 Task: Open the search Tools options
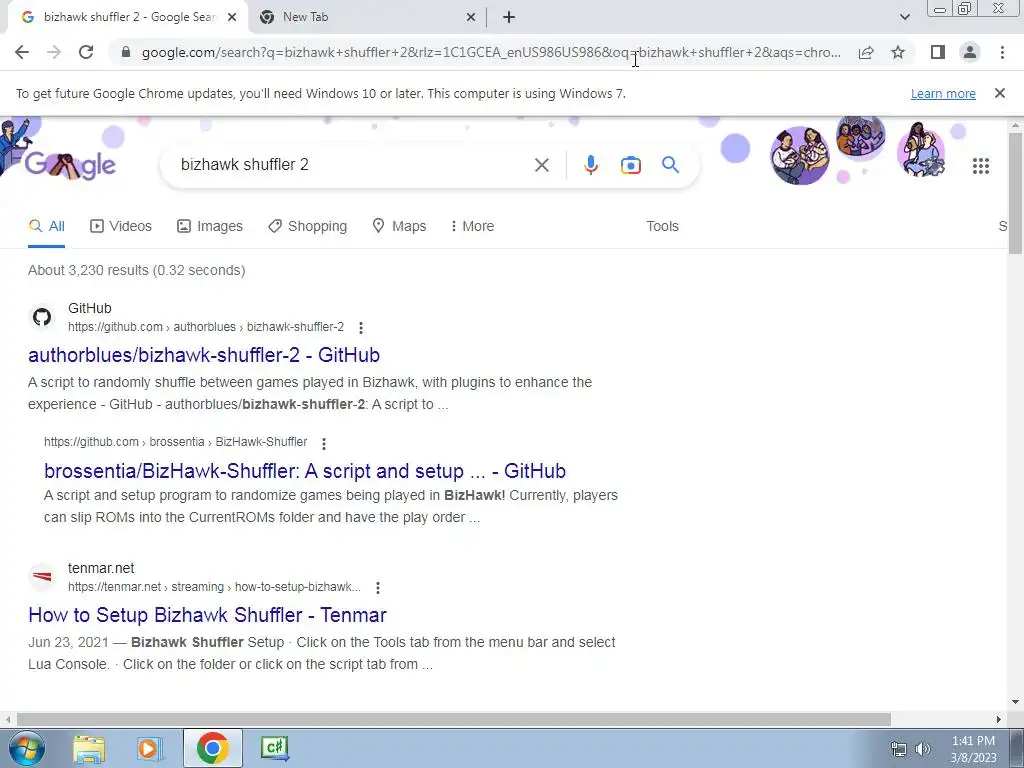662,226
